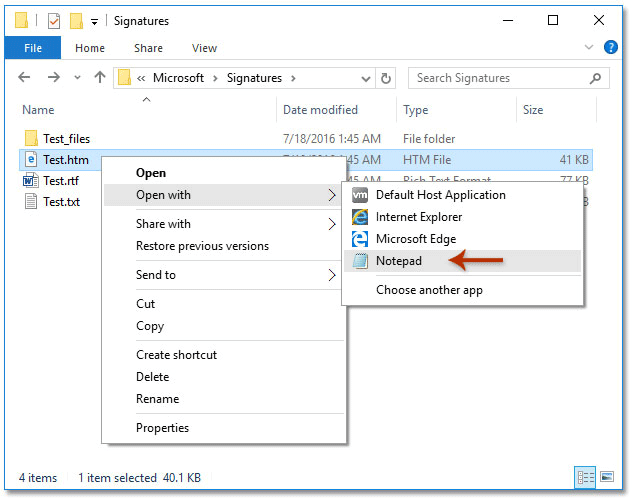Click the Internet Explorer icon
This screenshot has width=632, height=498.
[359, 217]
